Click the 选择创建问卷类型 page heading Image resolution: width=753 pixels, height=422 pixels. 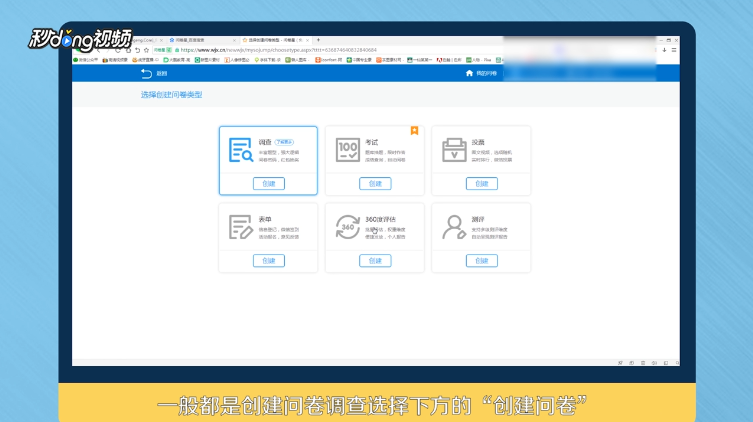tap(171, 95)
